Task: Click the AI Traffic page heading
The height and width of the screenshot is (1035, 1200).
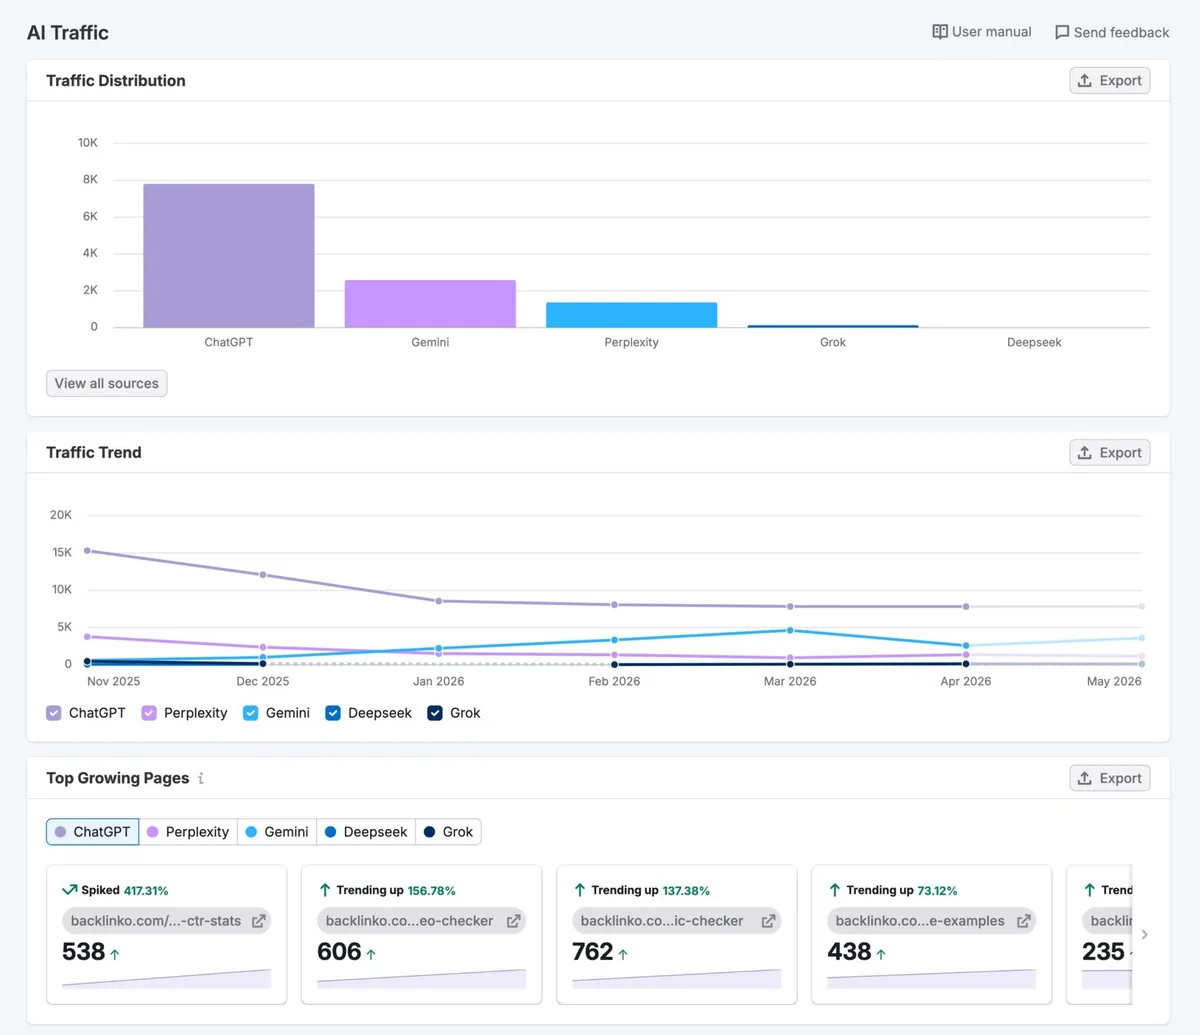Action: tap(68, 33)
